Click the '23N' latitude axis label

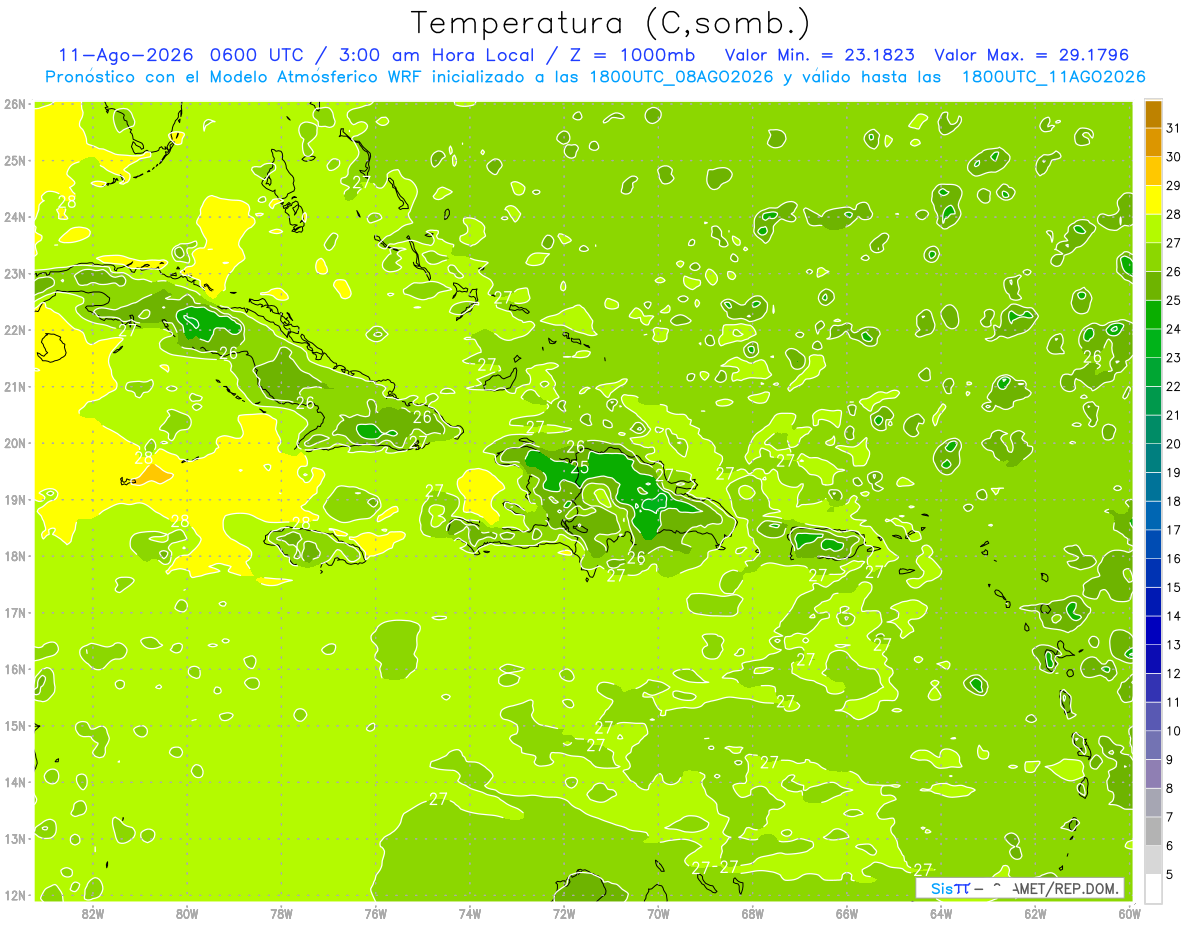point(14,274)
